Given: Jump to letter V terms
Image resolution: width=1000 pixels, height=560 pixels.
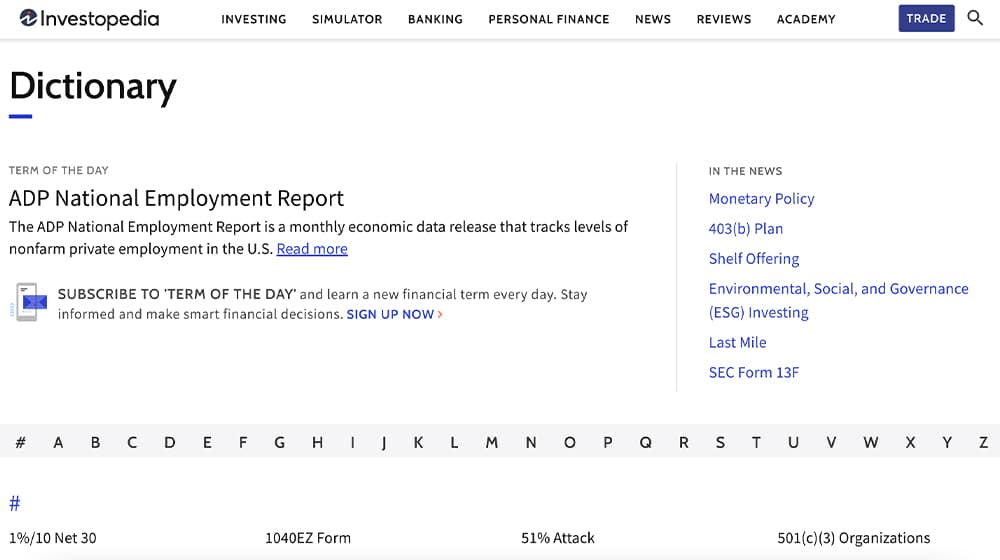Looking at the screenshot, I should [x=831, y=442].
